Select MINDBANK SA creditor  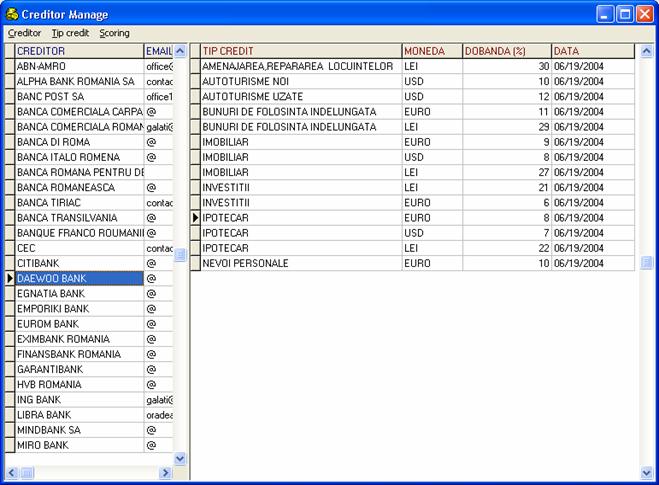click(x=79, y=430)
